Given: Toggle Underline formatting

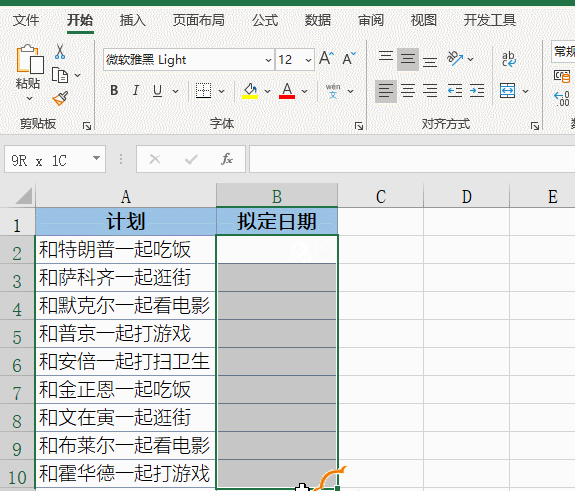Looking at the screenshot, I should click(x=157, y=90).
